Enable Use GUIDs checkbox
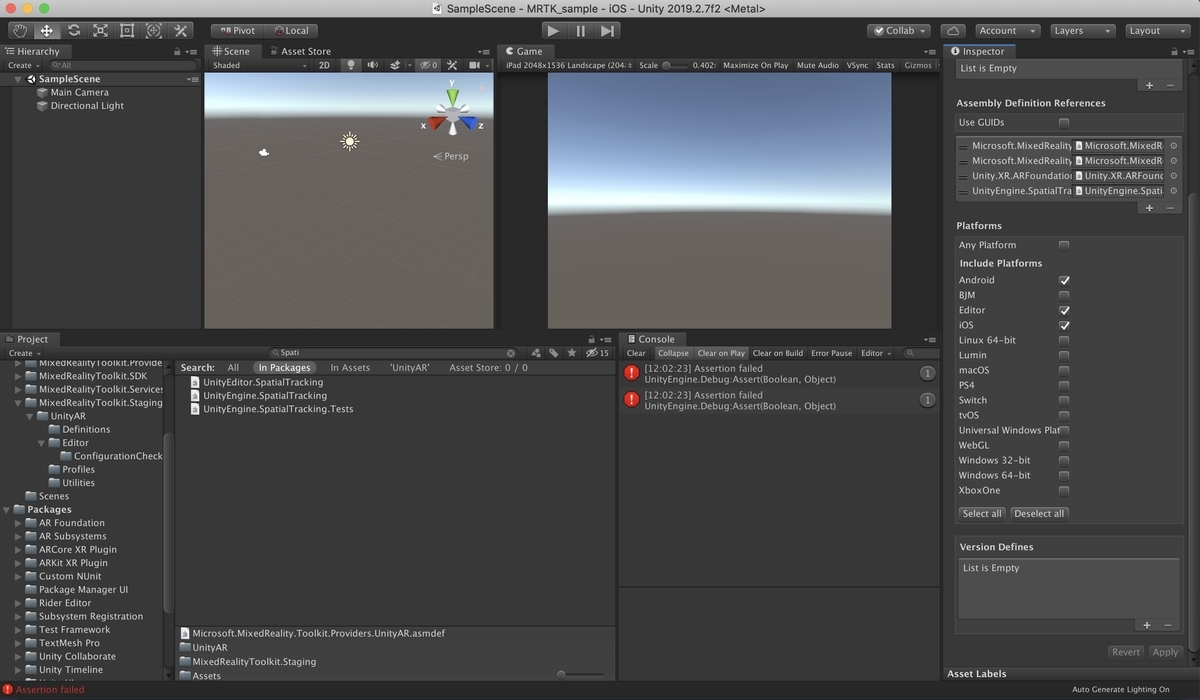 point(1064,122)
